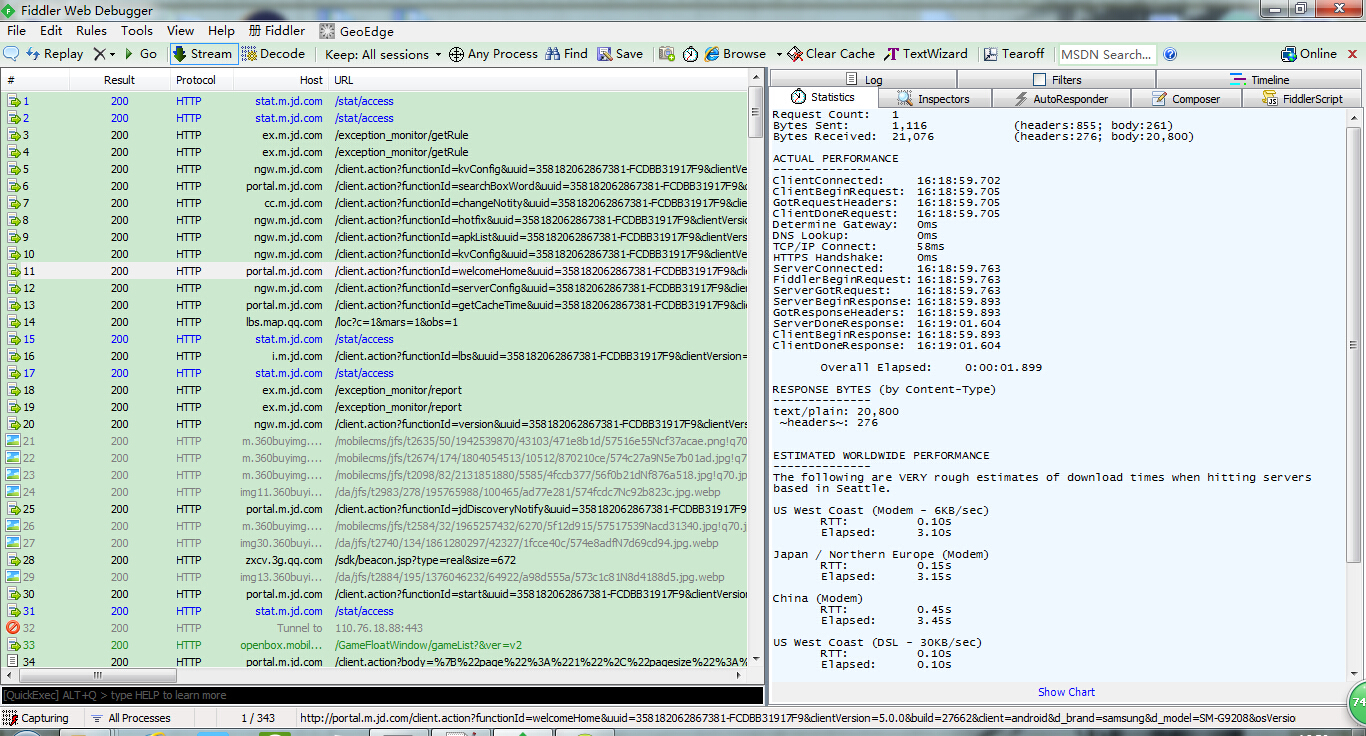Sort sessions by Host column header

click(x=280, y=80)
